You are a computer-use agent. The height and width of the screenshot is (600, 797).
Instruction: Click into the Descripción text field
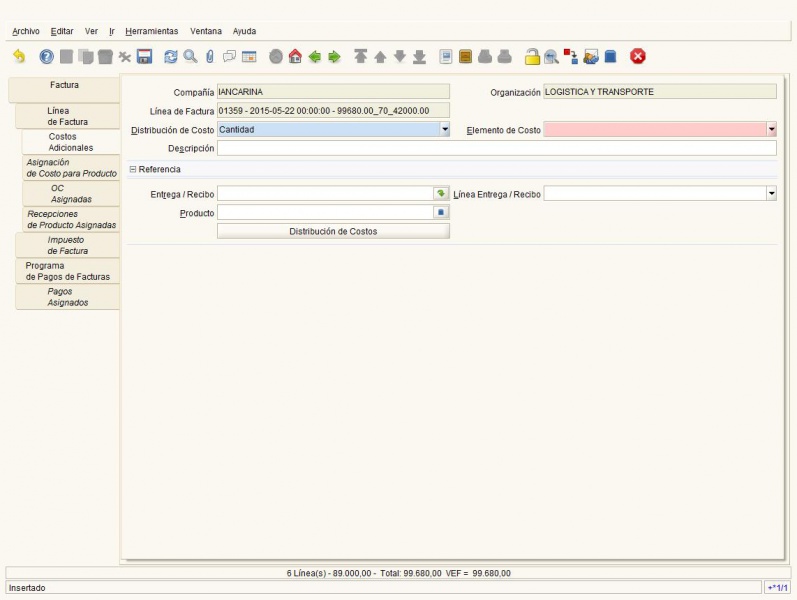point(496,148)
